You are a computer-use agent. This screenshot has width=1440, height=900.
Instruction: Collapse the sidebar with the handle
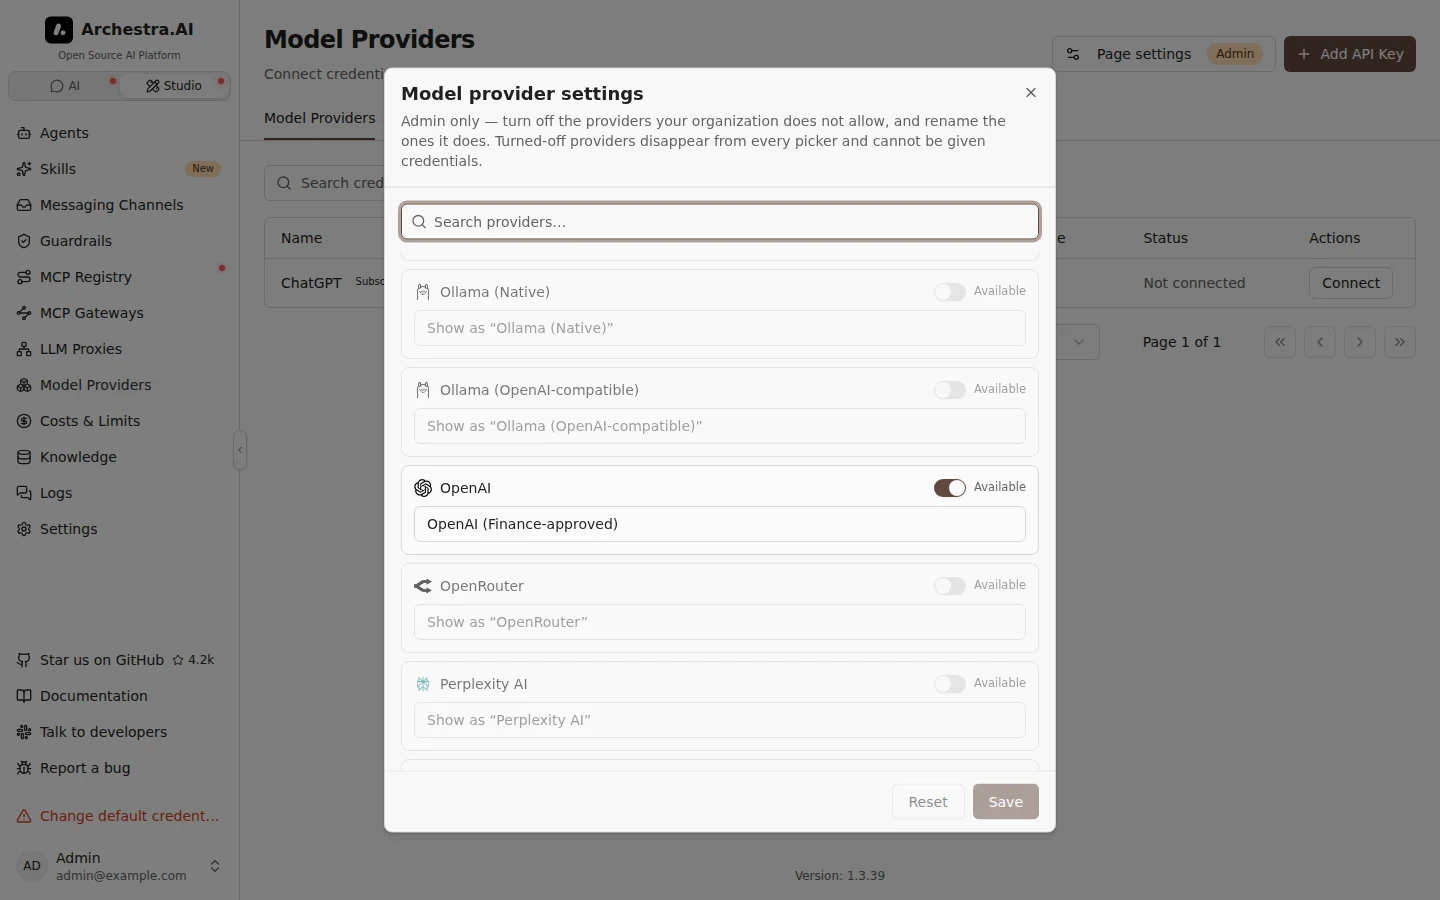pos(240,450)
